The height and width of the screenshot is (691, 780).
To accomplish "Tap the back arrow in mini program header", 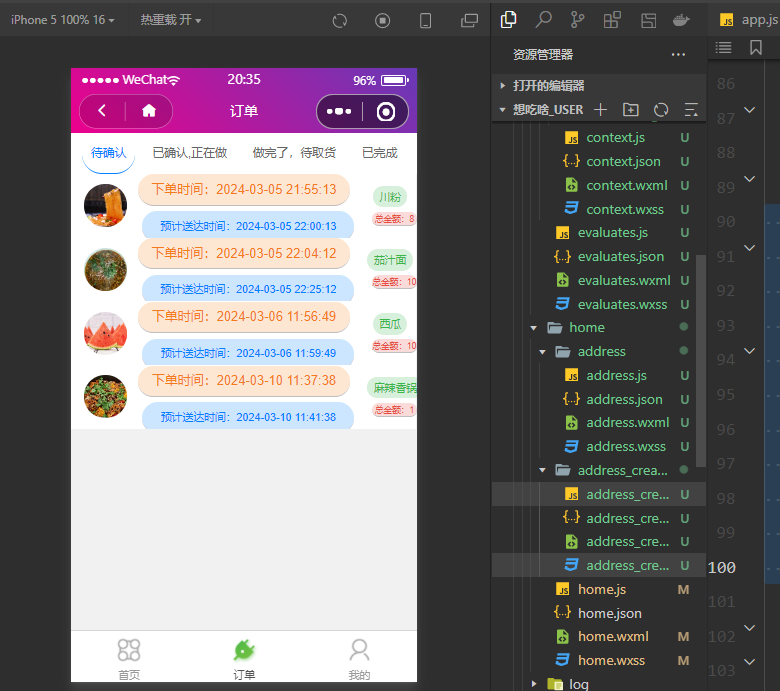I will 102,110.
